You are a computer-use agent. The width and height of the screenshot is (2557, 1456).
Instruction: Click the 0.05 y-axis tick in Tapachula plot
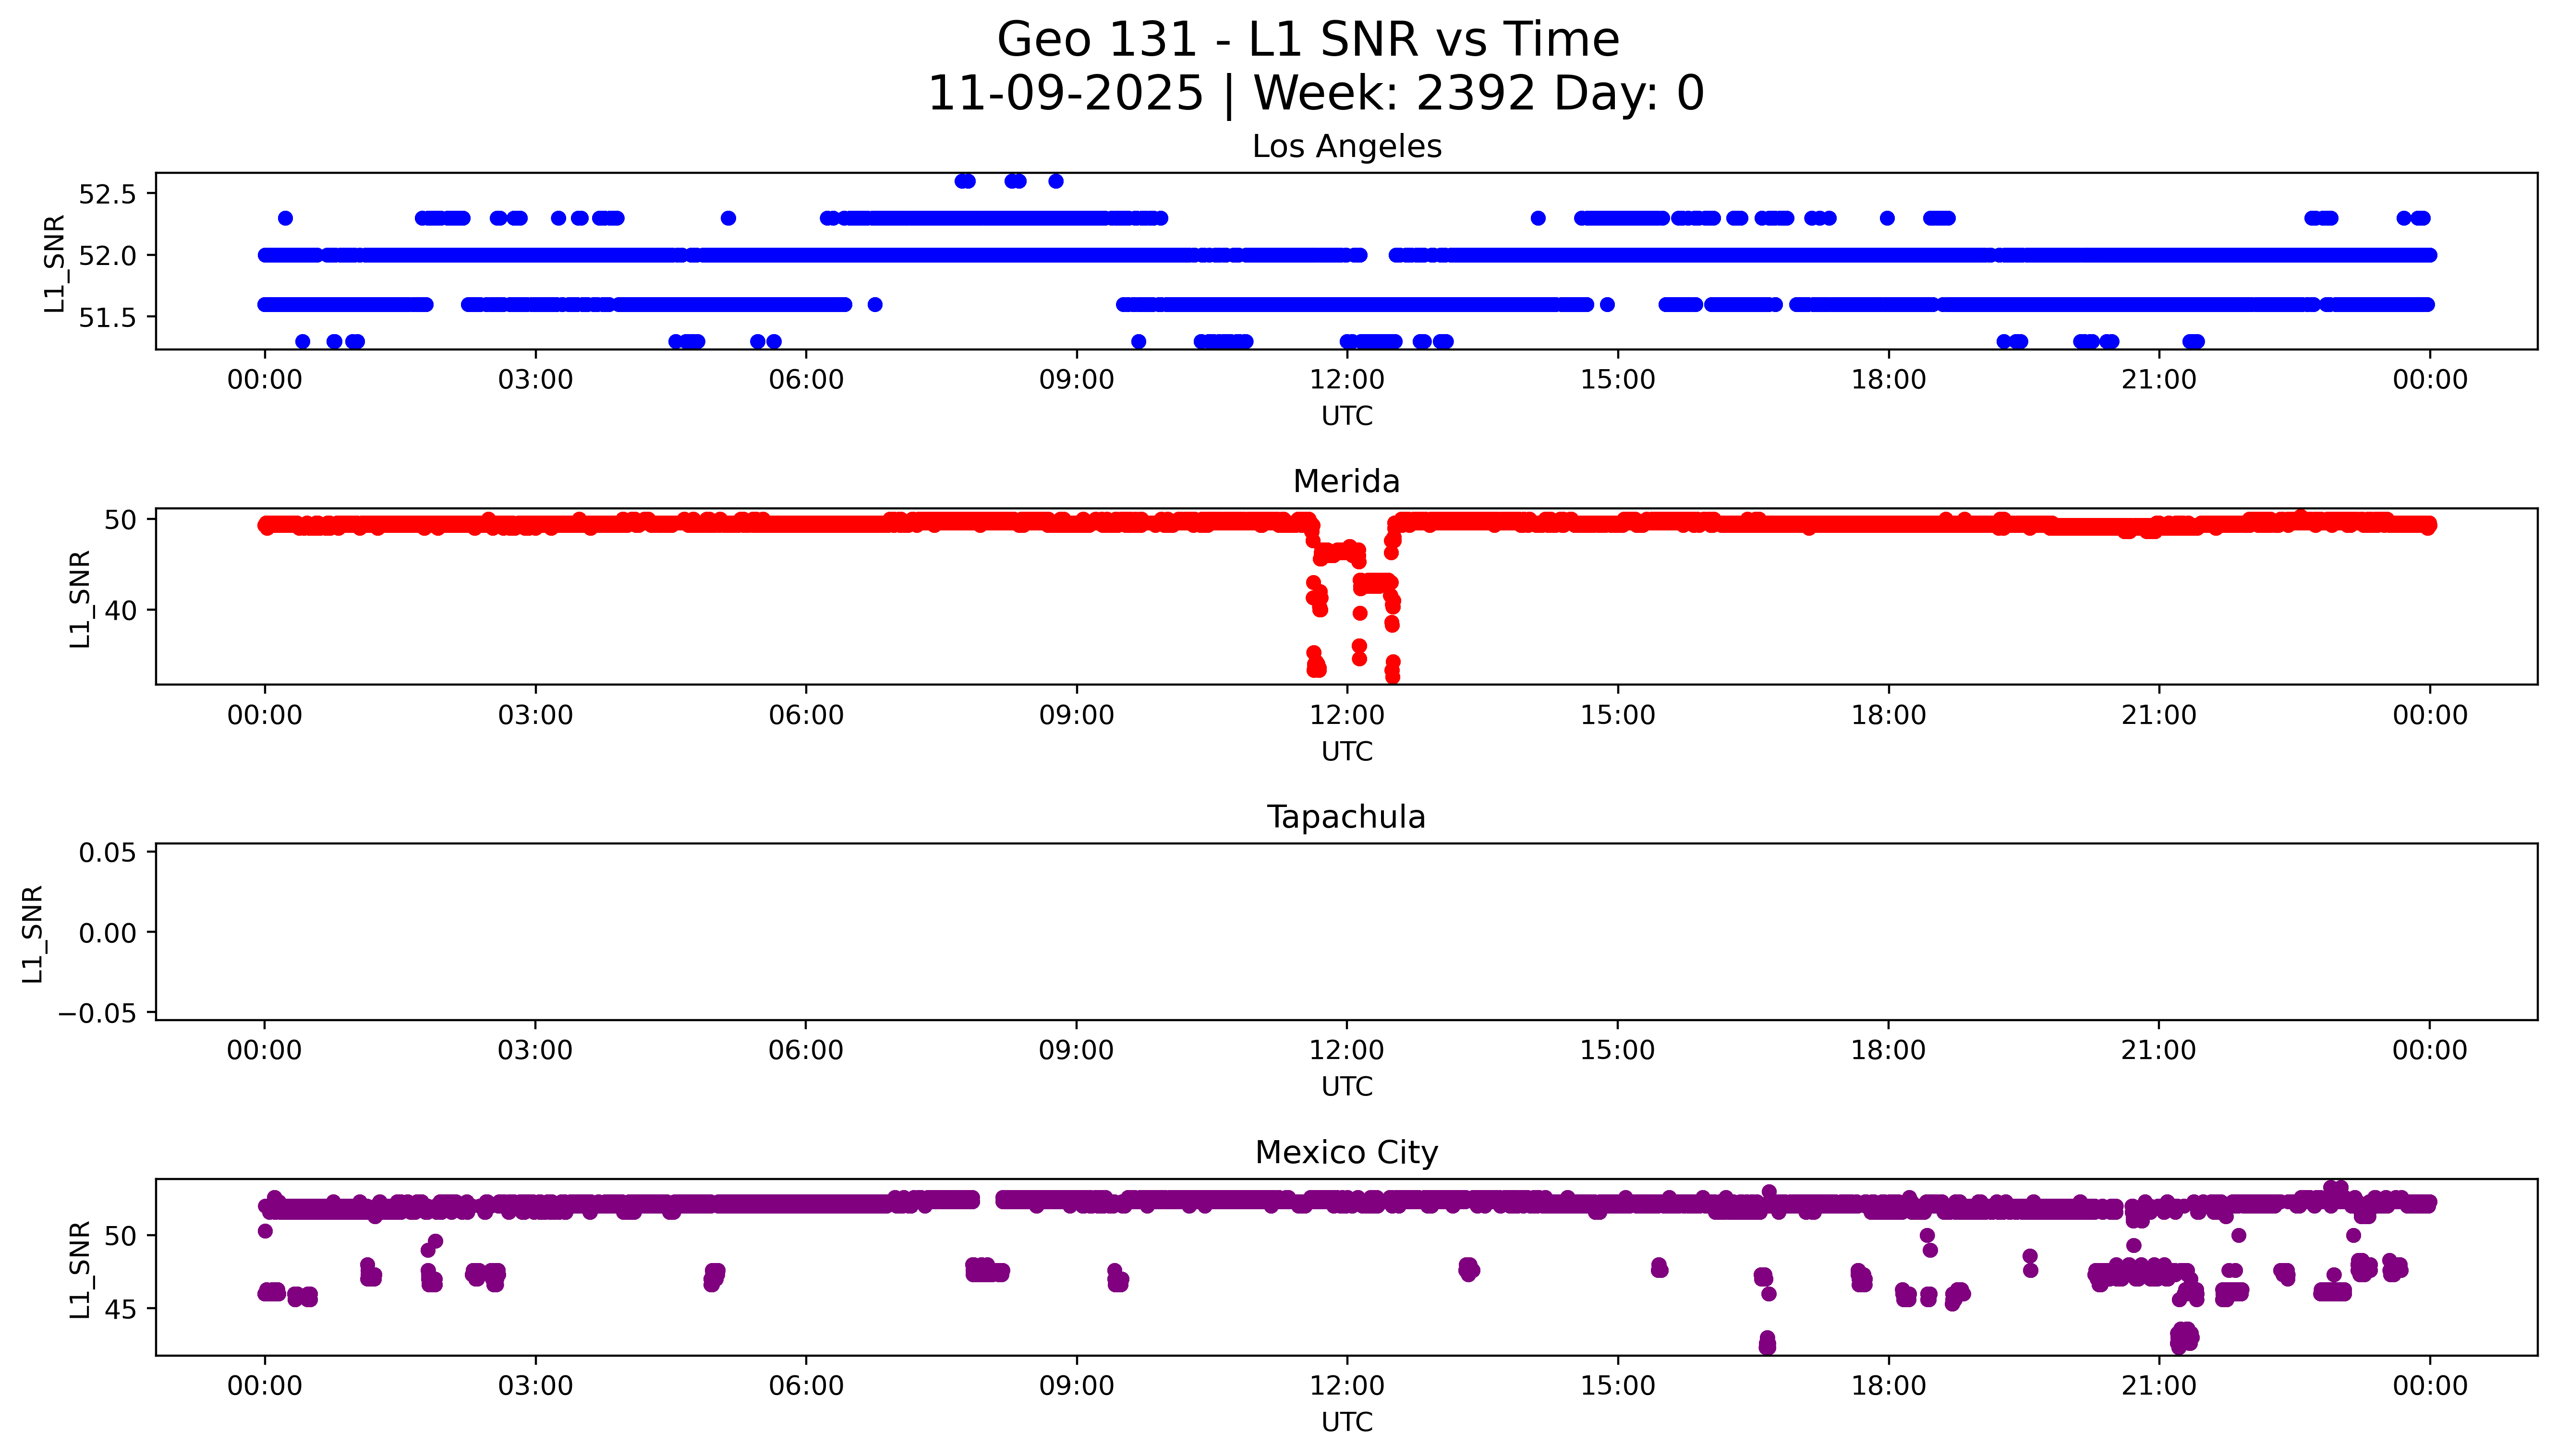pos(107,853)
